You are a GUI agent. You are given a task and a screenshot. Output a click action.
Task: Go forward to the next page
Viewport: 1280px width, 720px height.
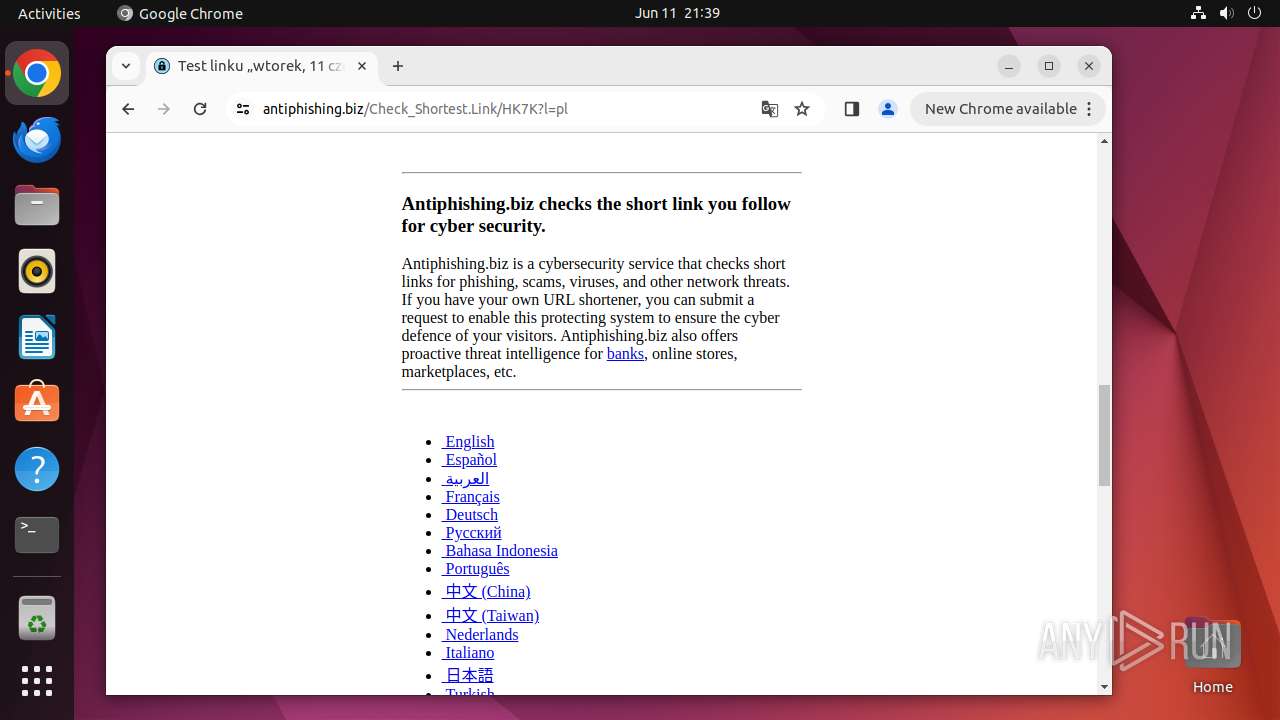tap(164, 109)
